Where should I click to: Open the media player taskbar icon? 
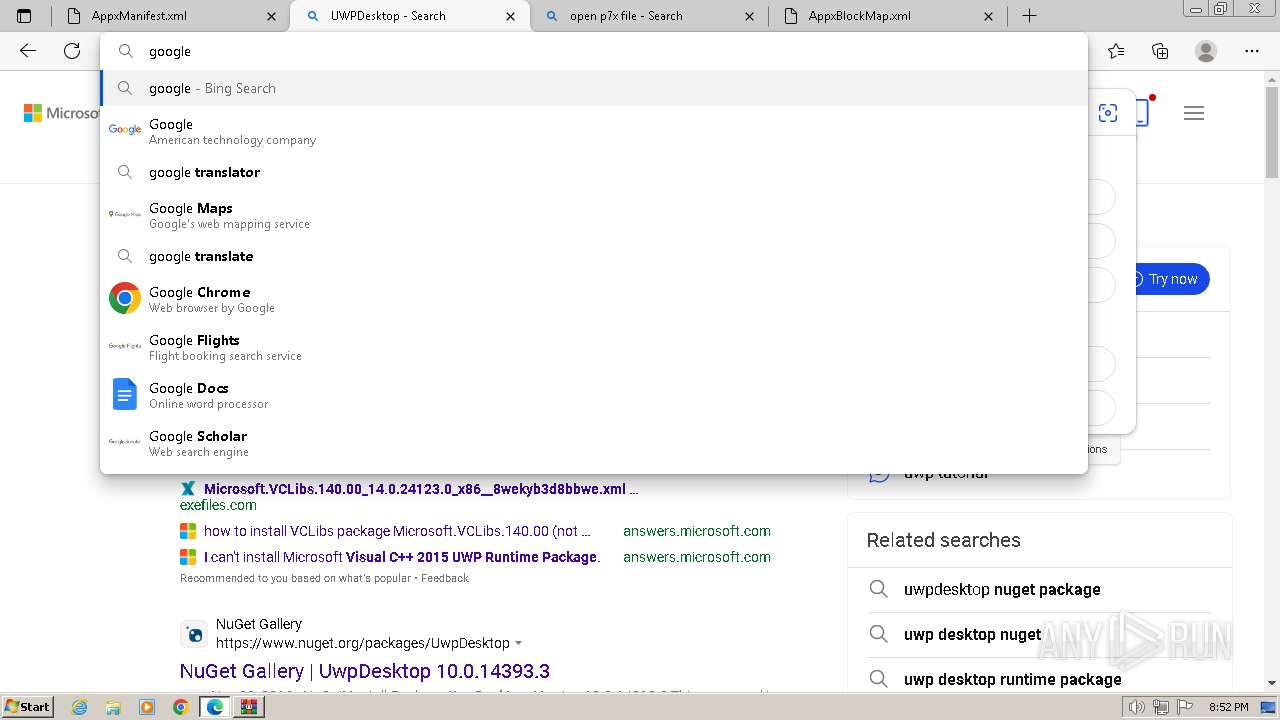click(147, 707)
